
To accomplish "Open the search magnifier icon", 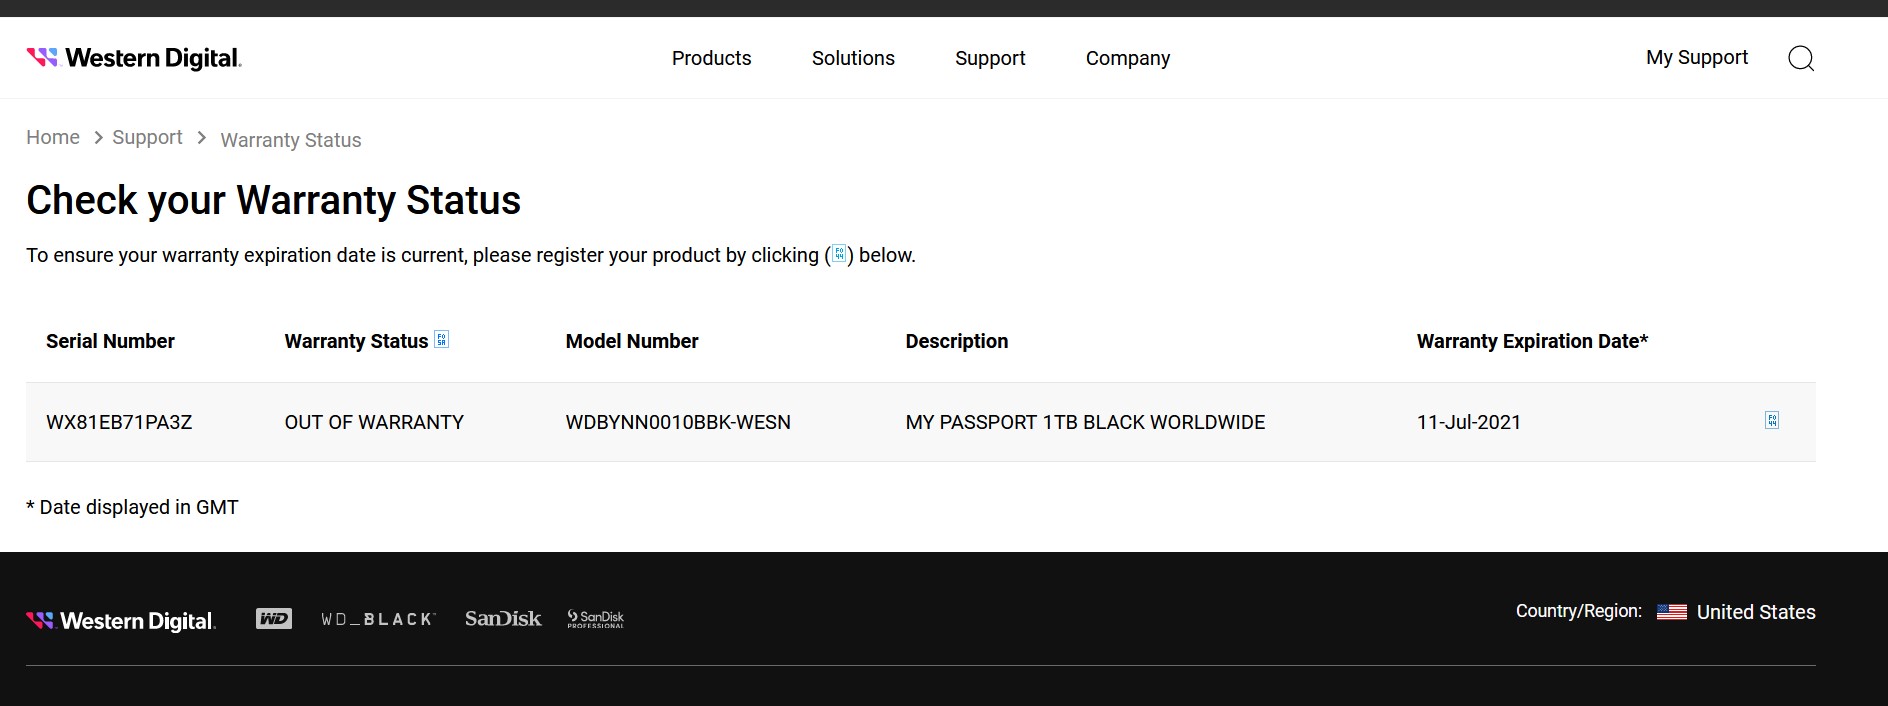I will (x=1800, y=58).
